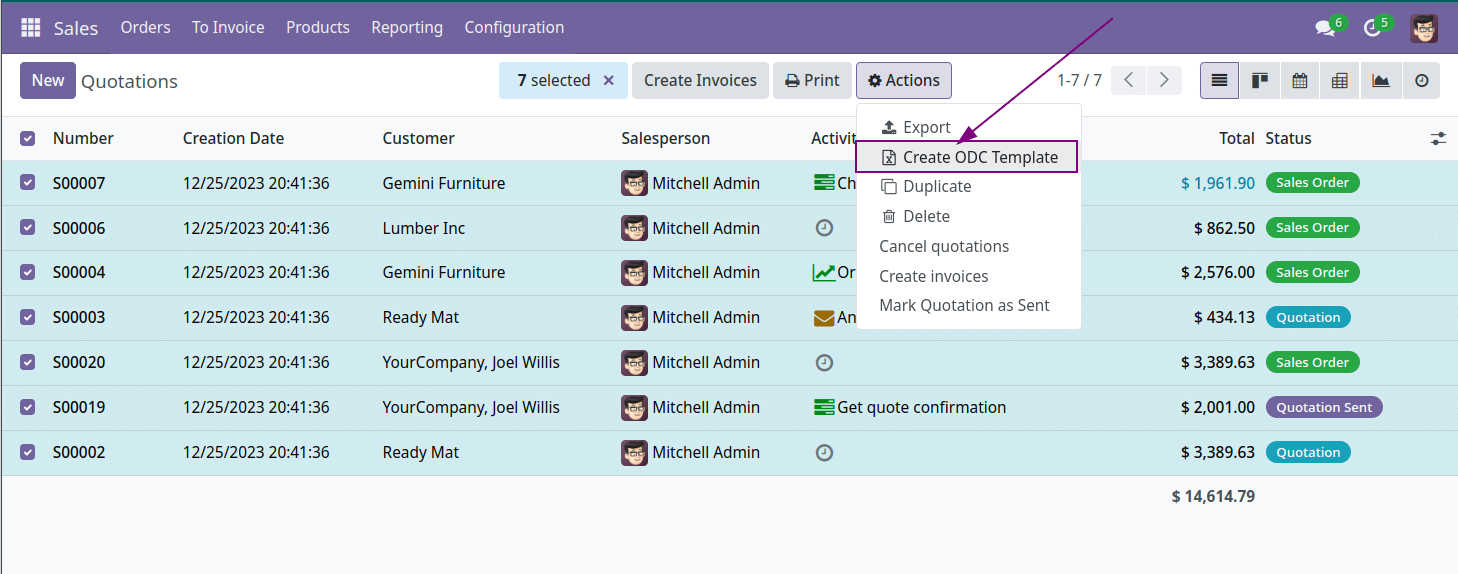Open the apps grid home menu
The height and width of the screenshot is (574, 1458).
coord(31,28)
